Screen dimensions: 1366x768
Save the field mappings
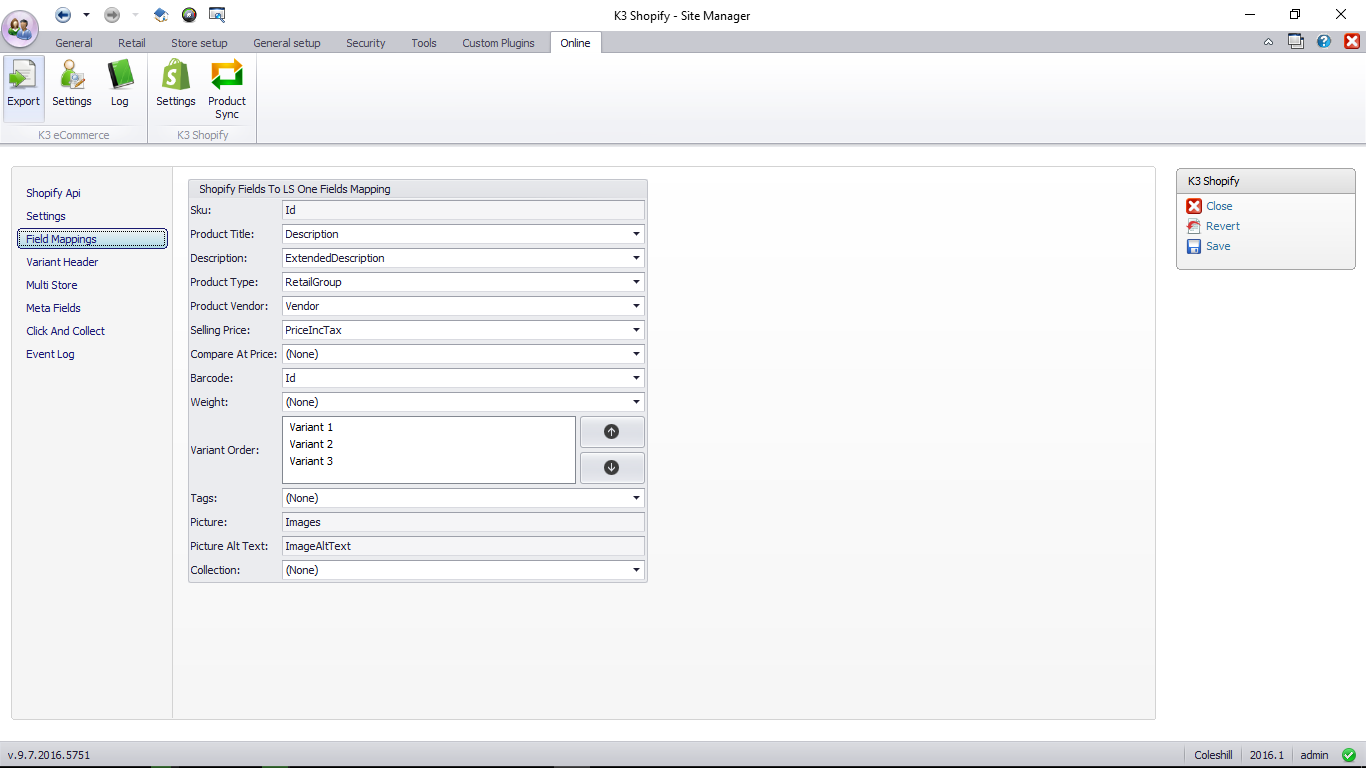(x=1217, y=246)
